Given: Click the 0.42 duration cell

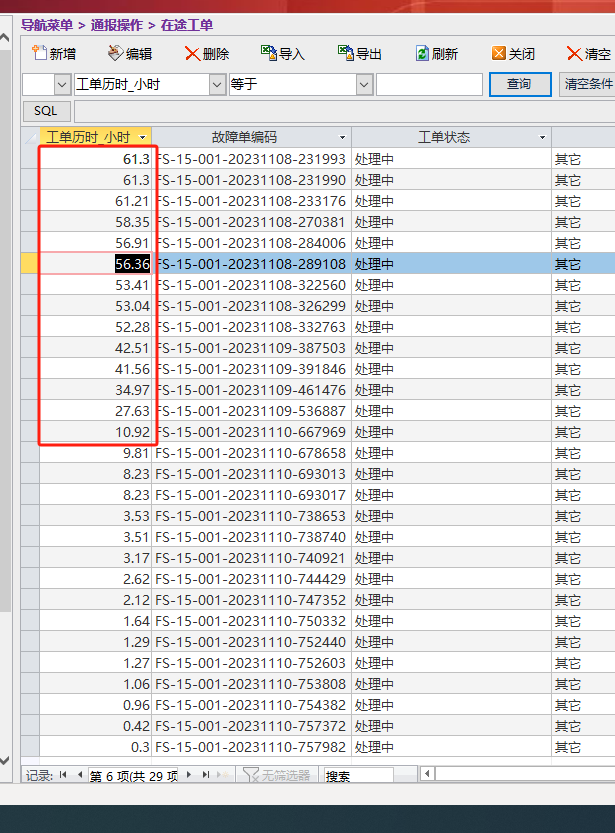Looking at the screenshot, I should pos(96,726).
